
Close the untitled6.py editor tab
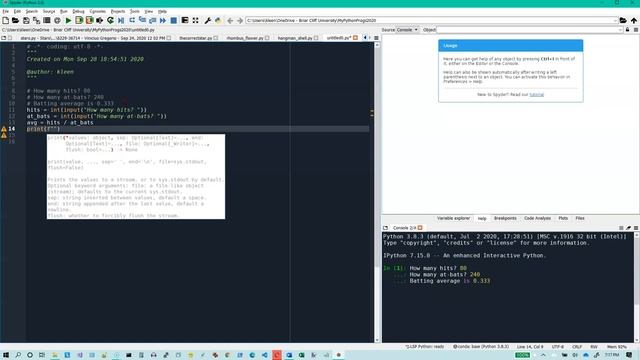tap(355, 38)
